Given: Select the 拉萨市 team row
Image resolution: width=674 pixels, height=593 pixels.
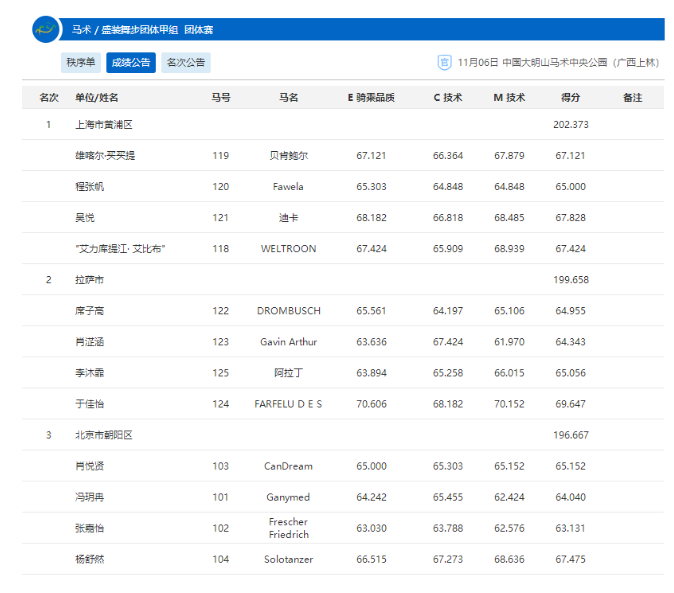Looking at the screenshot, I should tap(89, 280).
